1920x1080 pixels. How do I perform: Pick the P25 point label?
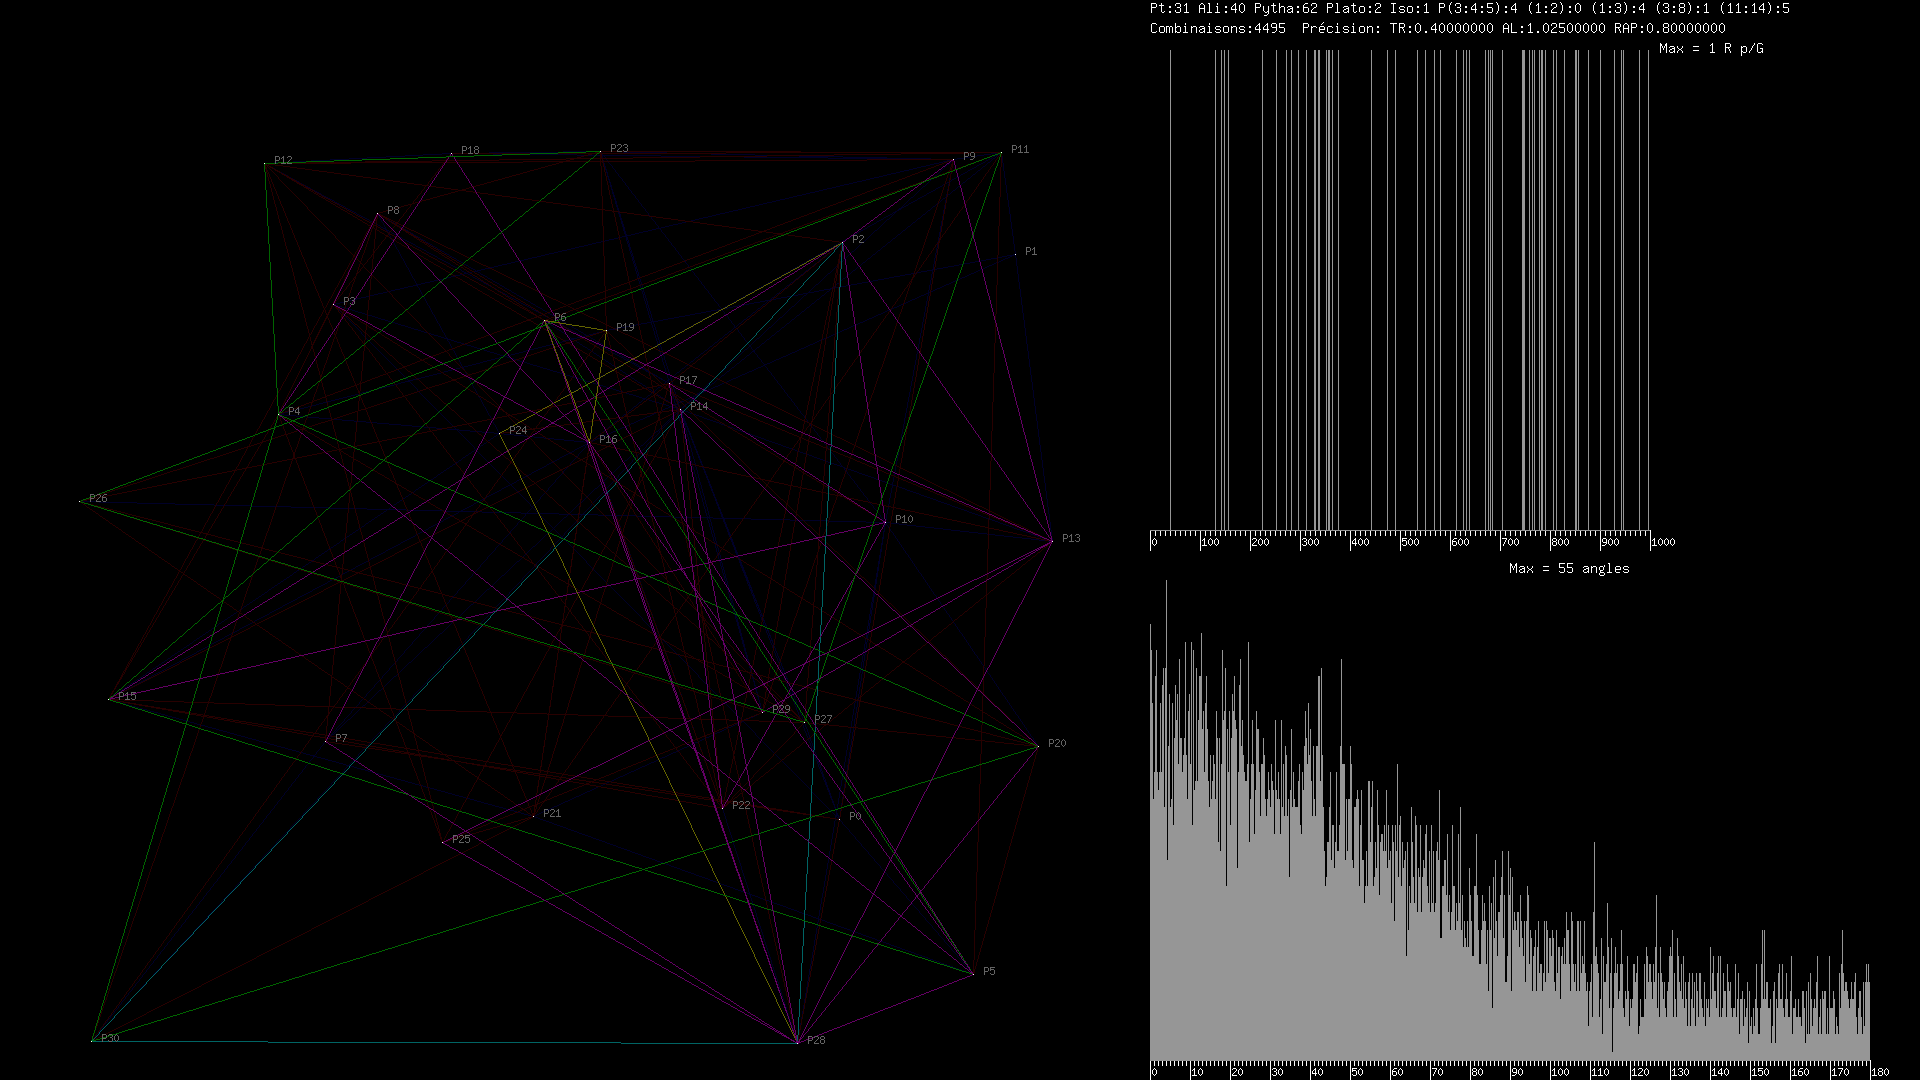[x=461, y=839]
